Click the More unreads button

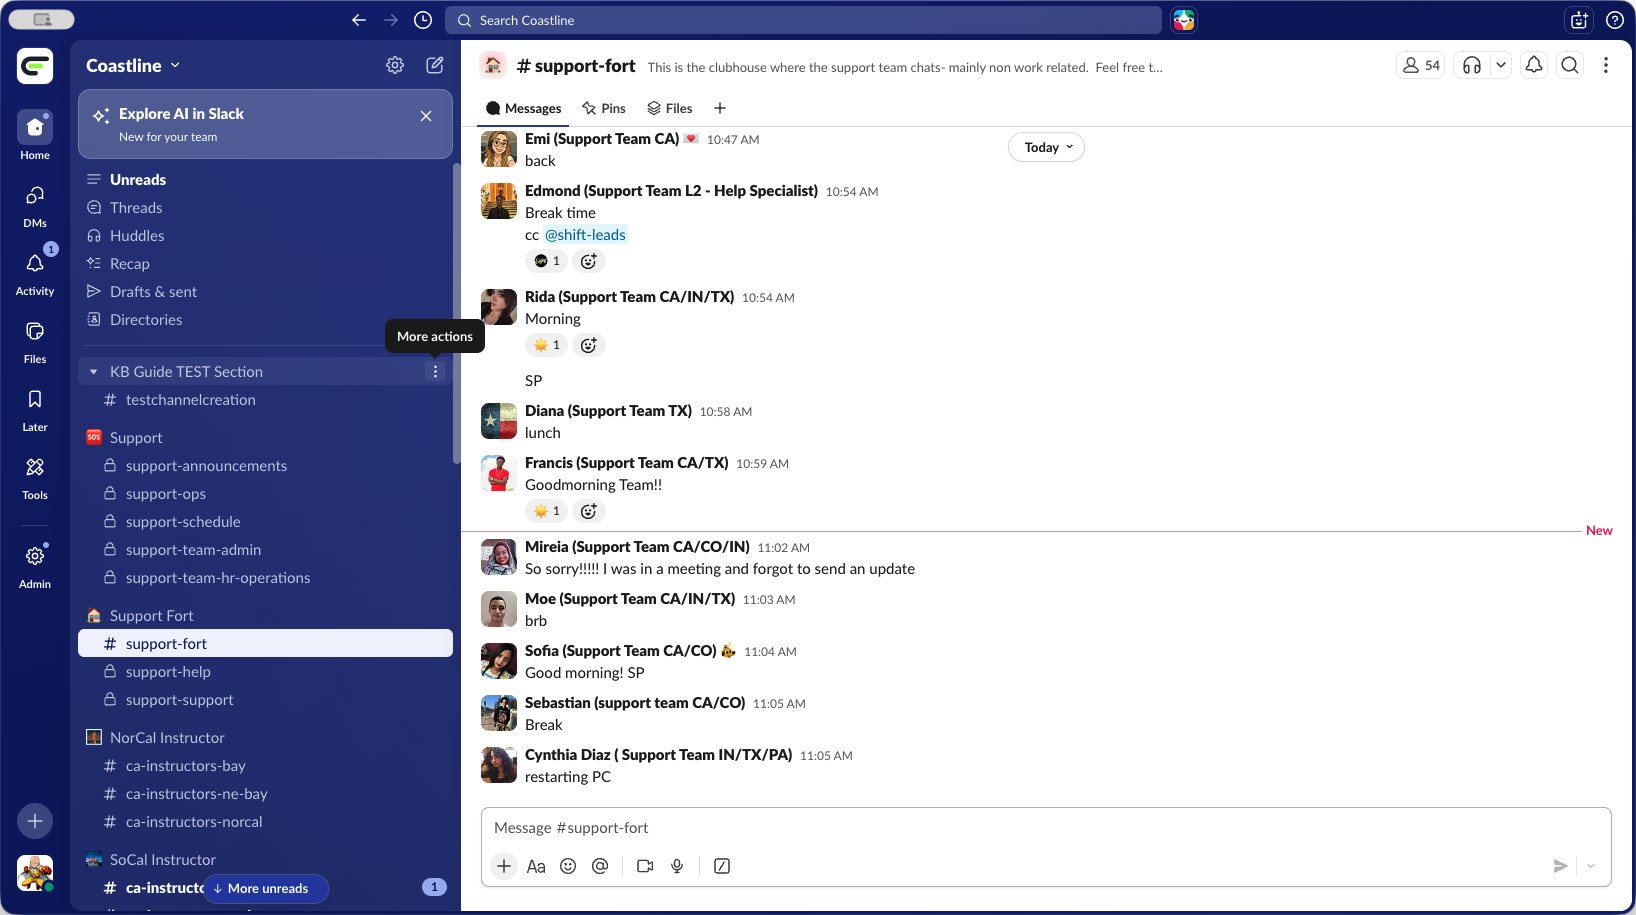point(266,888)
